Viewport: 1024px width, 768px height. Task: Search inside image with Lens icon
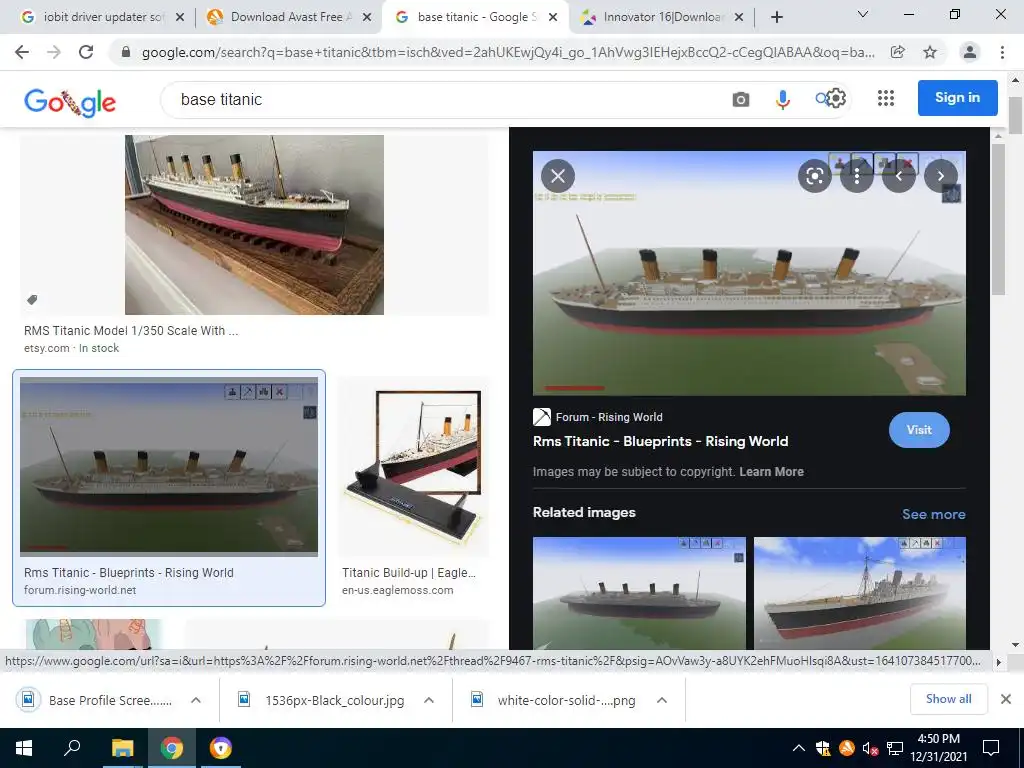(x=814, y=176)
